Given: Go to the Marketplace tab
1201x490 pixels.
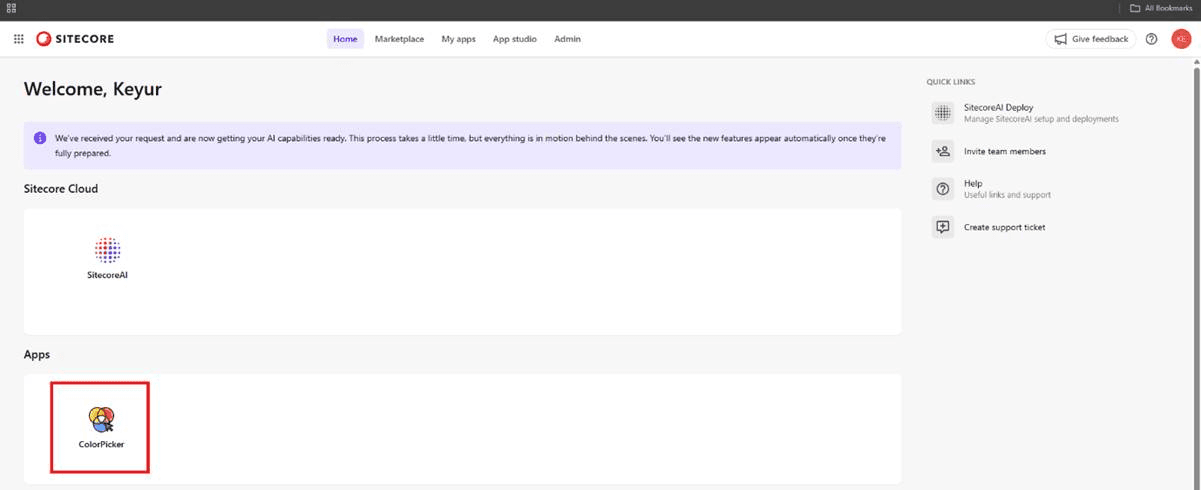Looking at the screenshot, I should click(399, 39).
